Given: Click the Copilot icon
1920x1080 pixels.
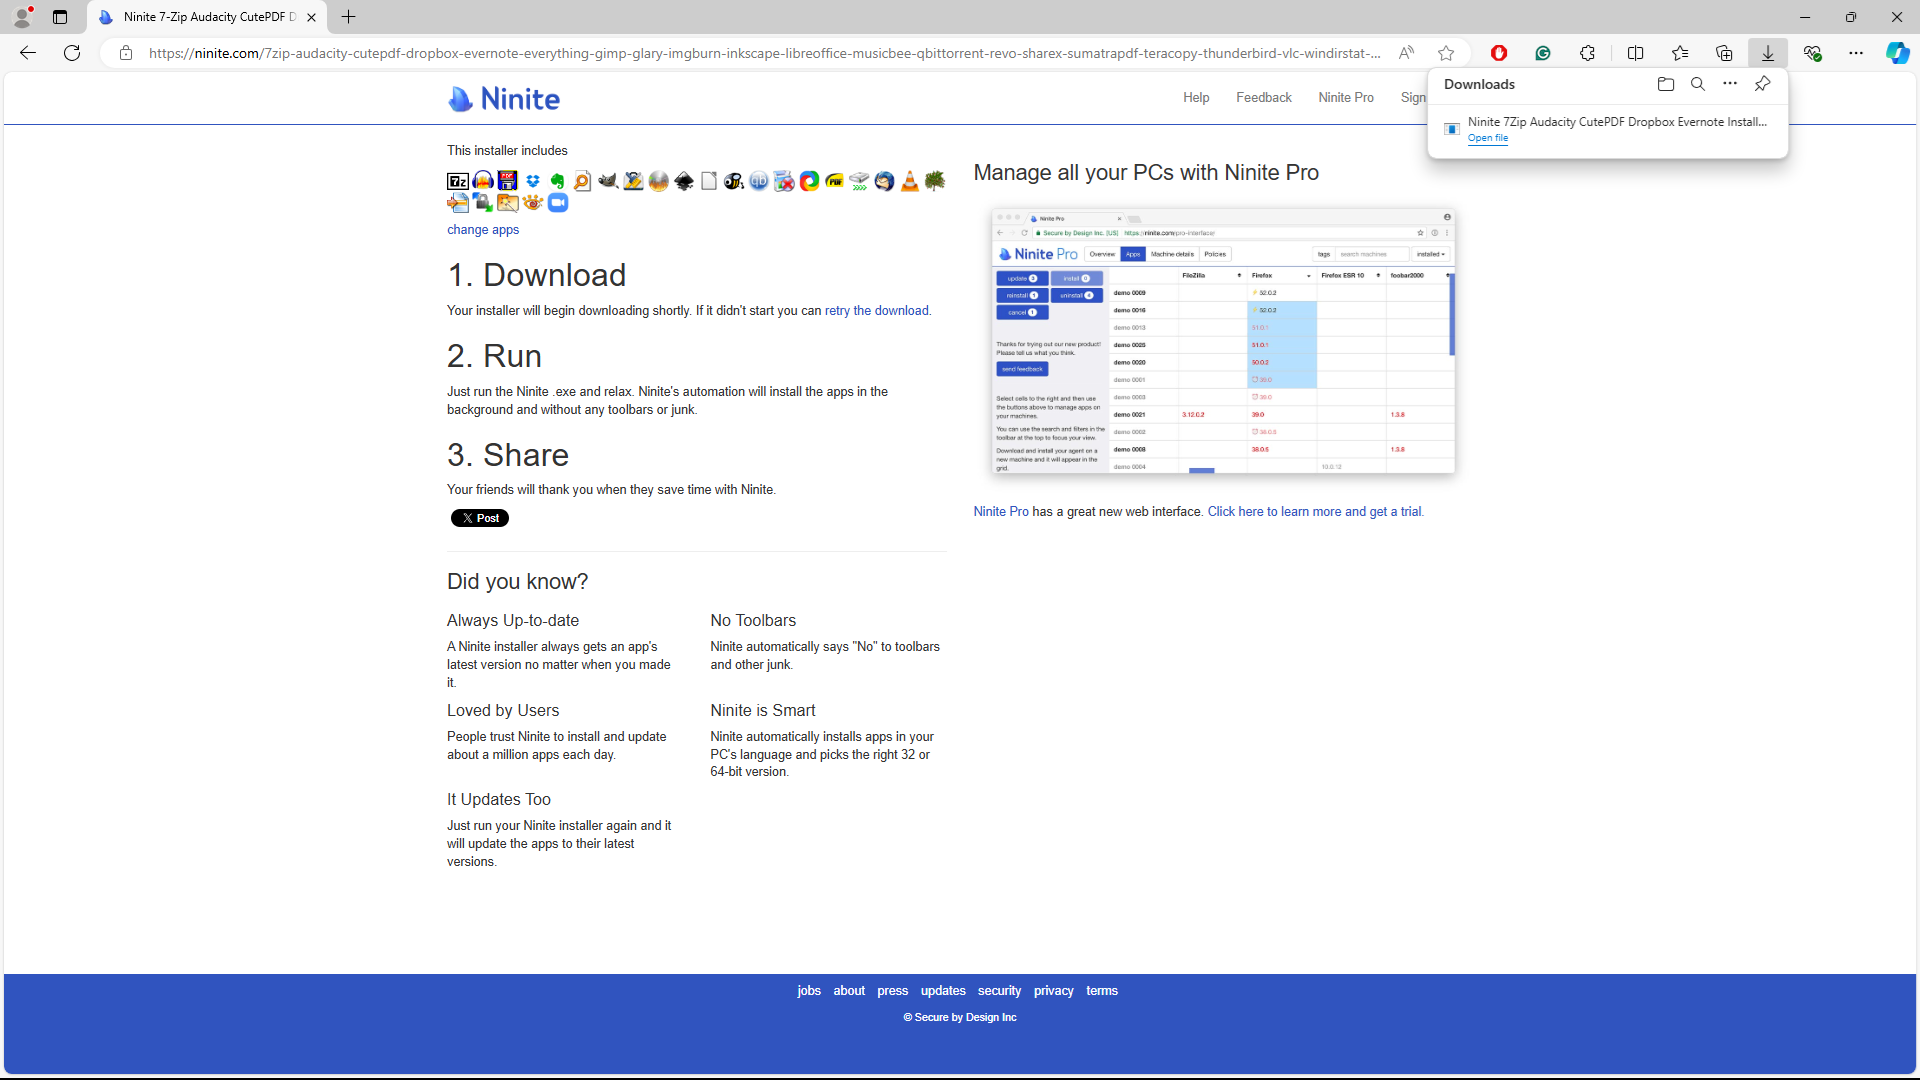Looking at the screenshot, I should coord(1897,53).
